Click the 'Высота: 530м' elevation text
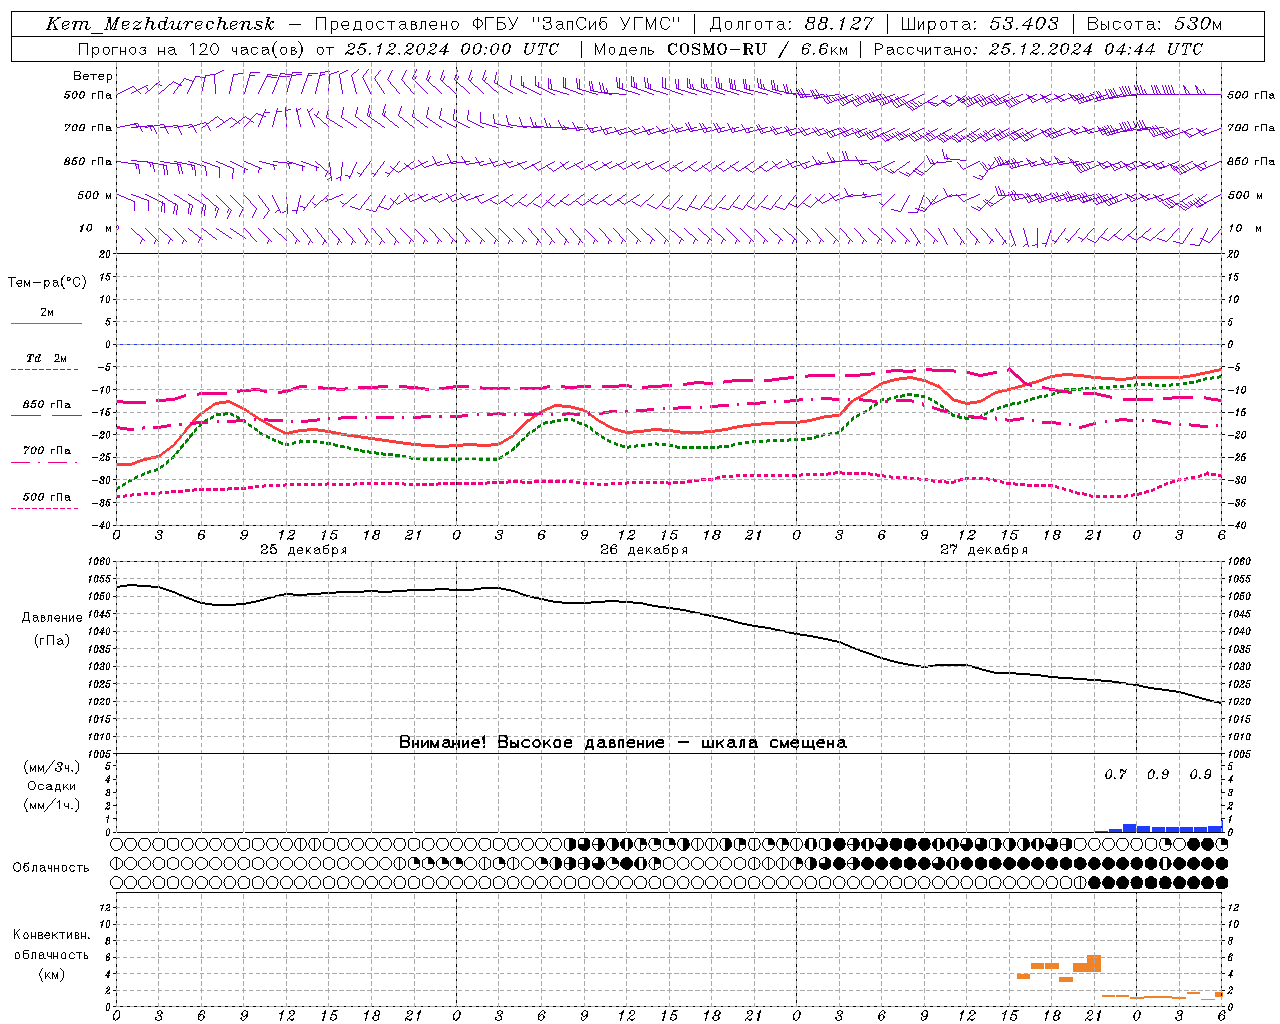The height and width of the screenshot is (1024, 1280). (1154, 24)
